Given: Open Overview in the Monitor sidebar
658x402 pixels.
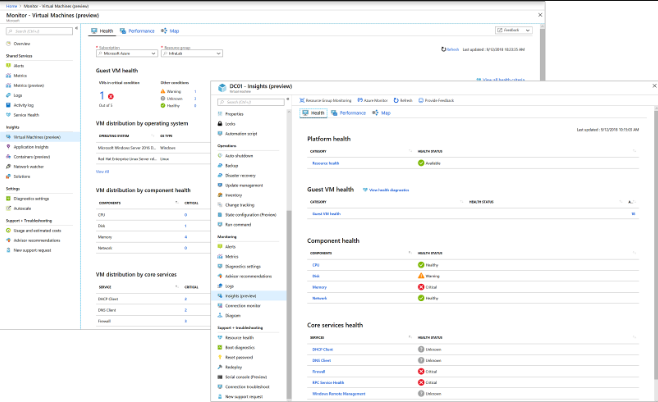Looking at the screenshot, I should point(21,44).
